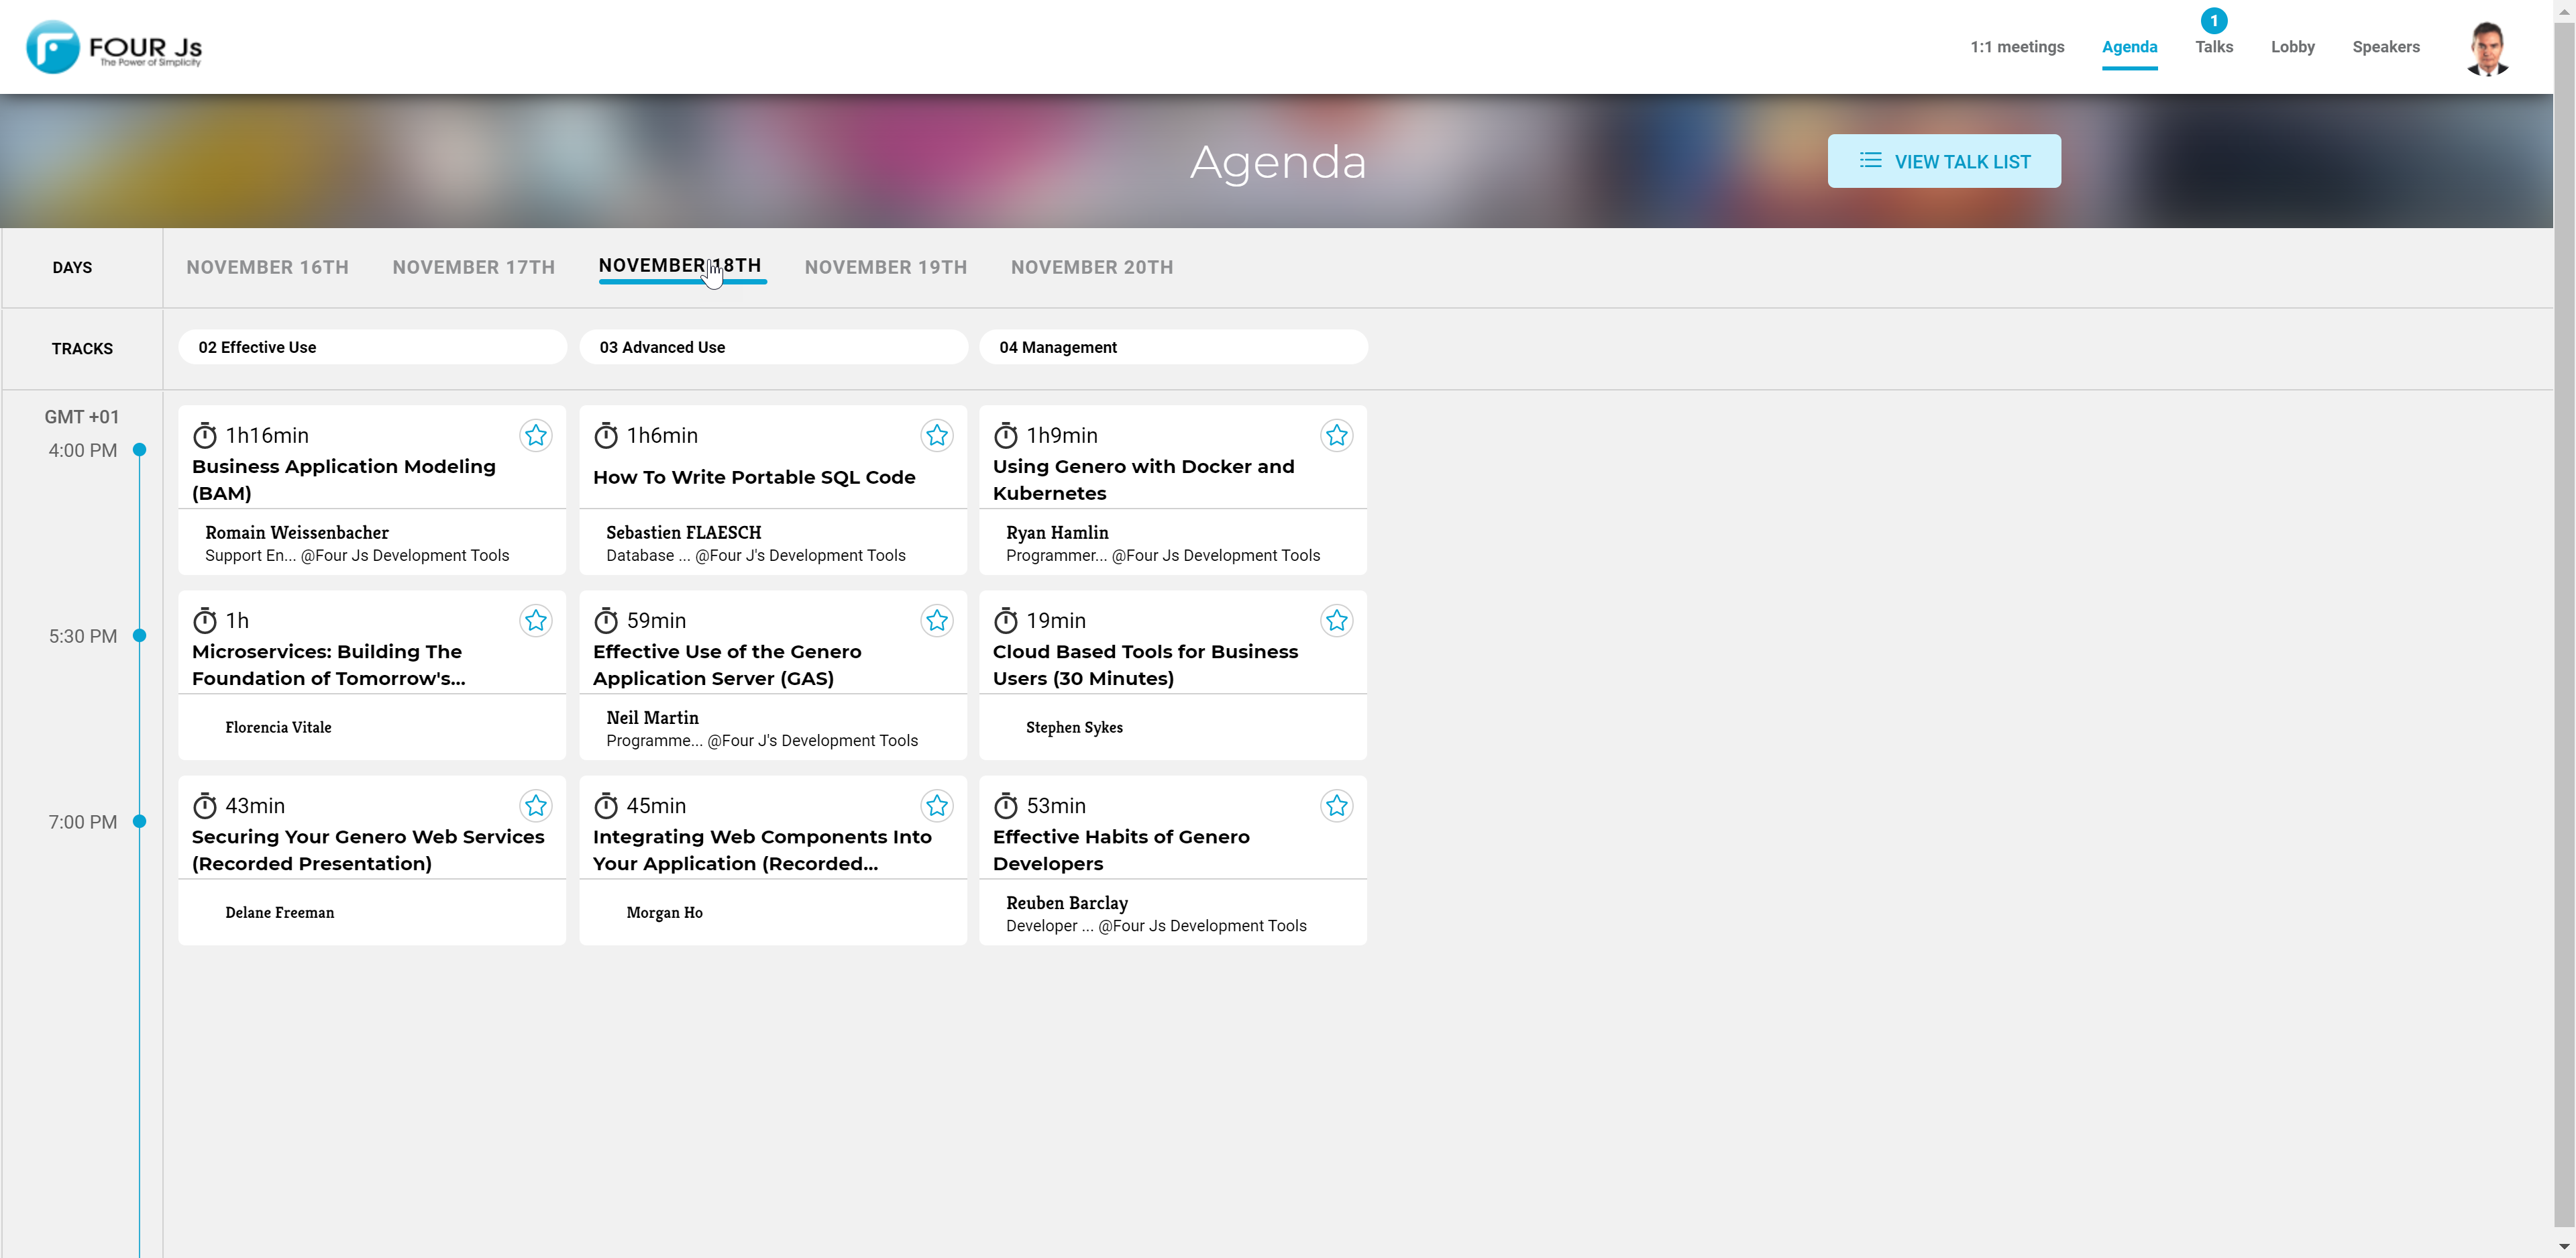Open the Speakers page
The image size is (2576, 1258).
[x=2386, y=47]
